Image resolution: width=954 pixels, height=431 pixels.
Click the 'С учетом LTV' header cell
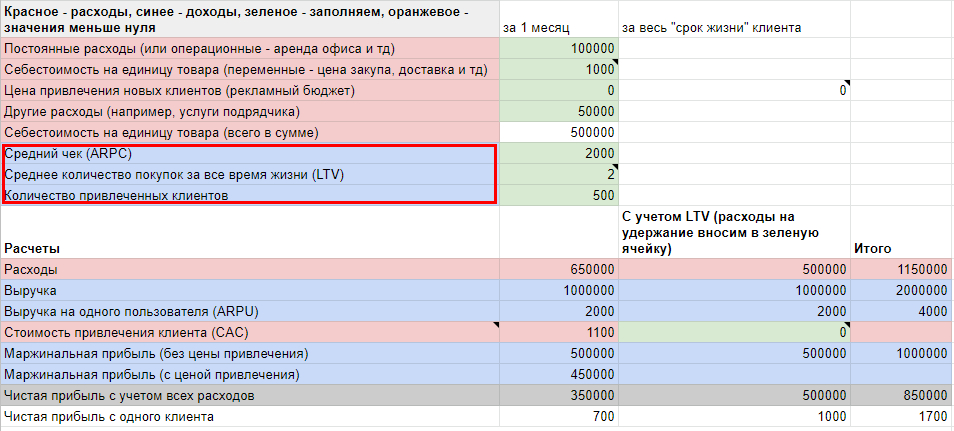click(x=734, y=232)
